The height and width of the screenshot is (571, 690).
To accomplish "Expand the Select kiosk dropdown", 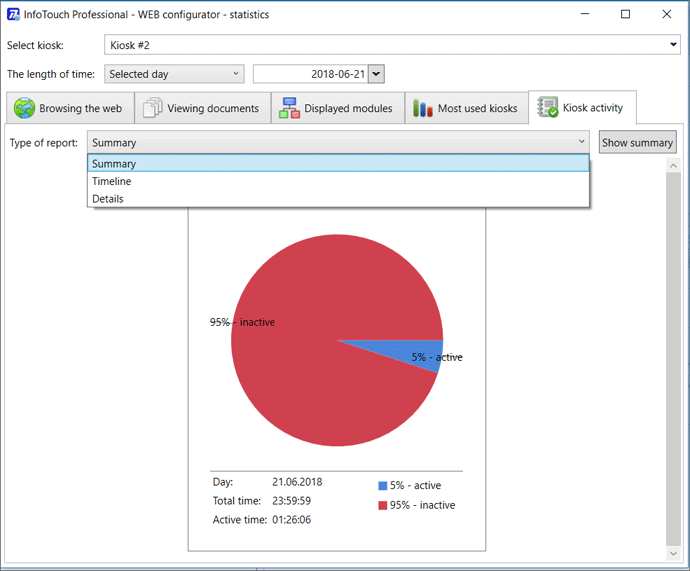I will 673,45.
